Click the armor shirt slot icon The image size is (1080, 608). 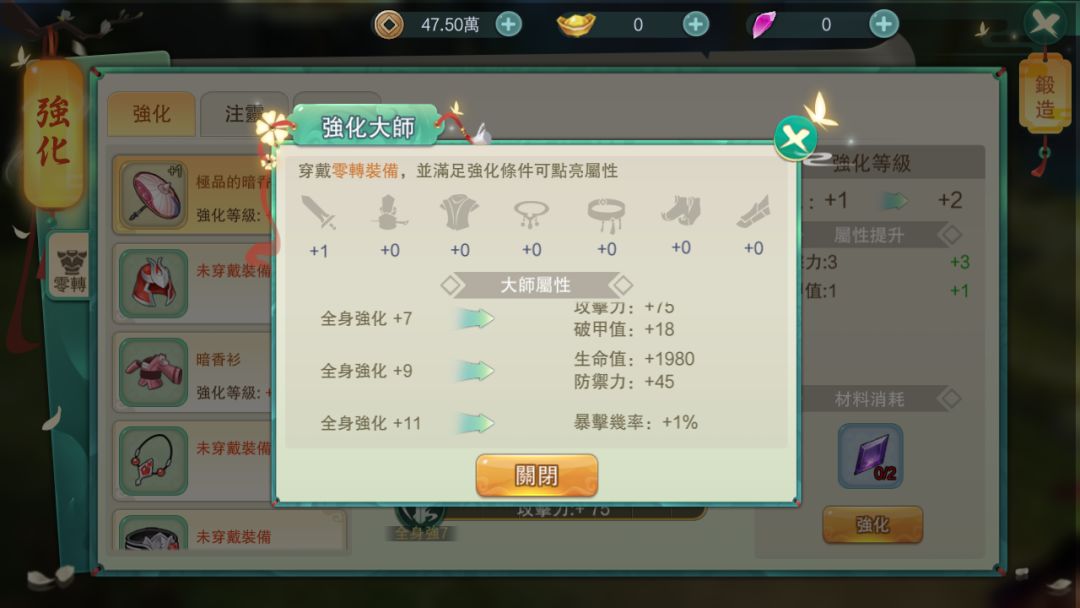459,212
